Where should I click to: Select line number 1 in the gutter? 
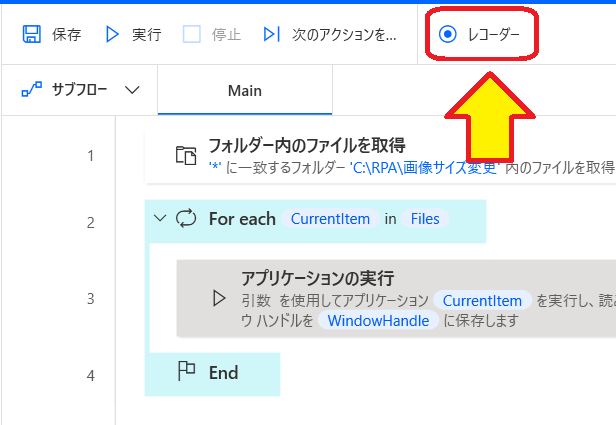click(90, 156)
